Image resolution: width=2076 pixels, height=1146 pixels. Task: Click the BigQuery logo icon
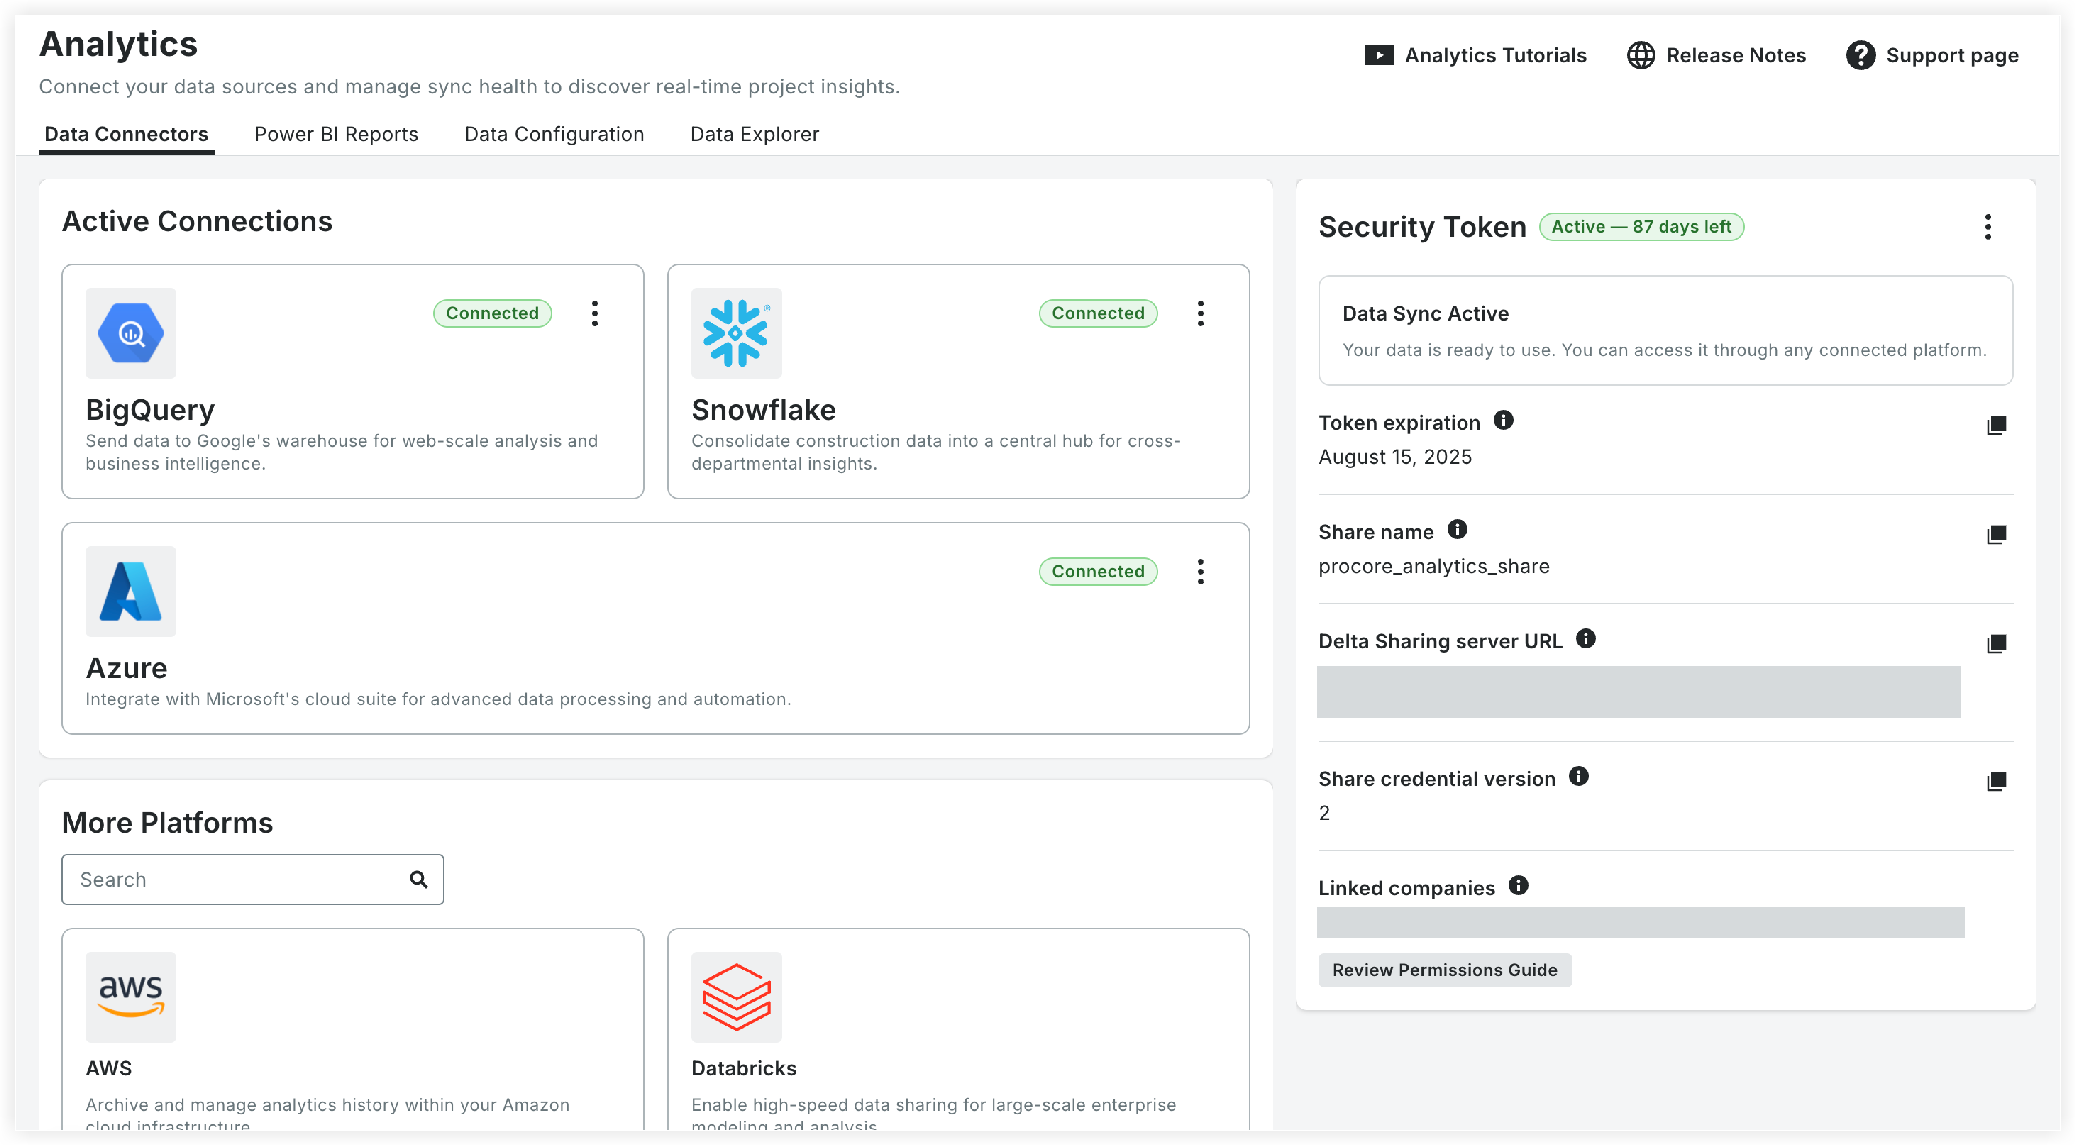(131, 333)
